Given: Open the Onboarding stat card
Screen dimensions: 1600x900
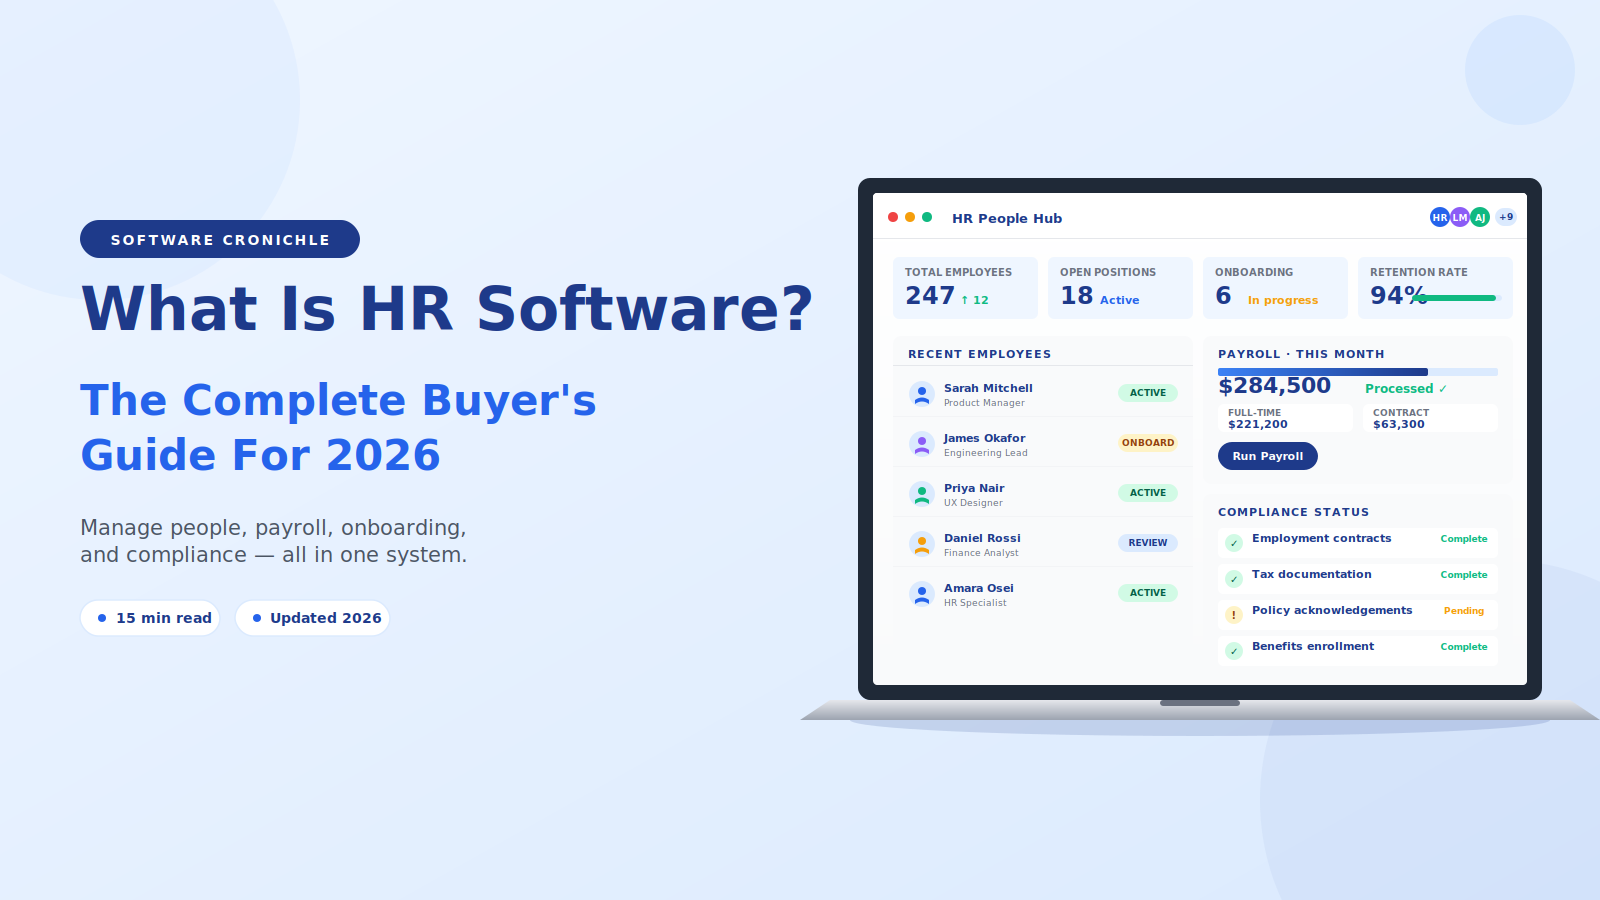Looking at the screenshot, I should pyautogui.click(x=1275, y=288).
